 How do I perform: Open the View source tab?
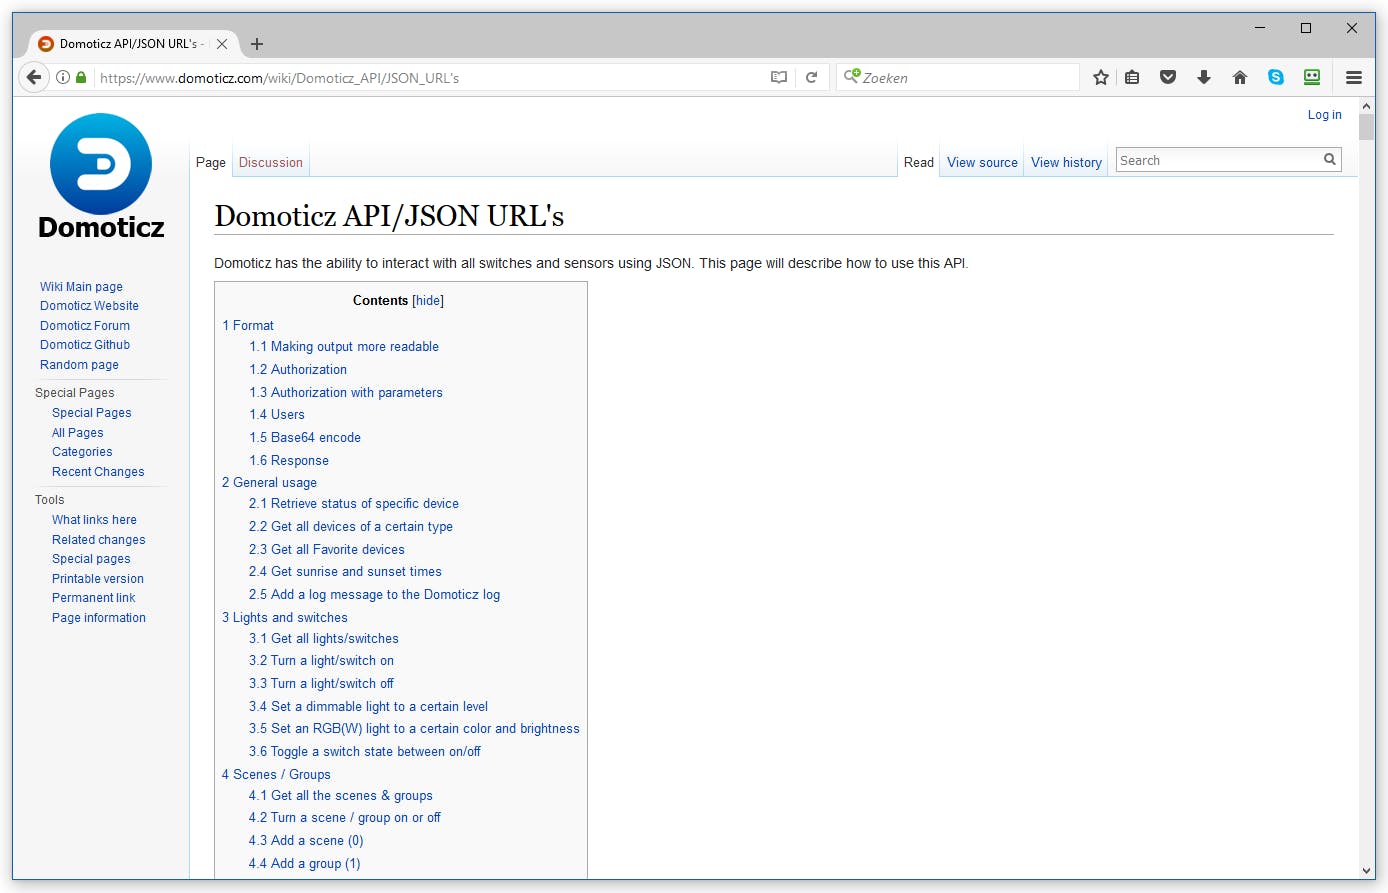[982, 162]
